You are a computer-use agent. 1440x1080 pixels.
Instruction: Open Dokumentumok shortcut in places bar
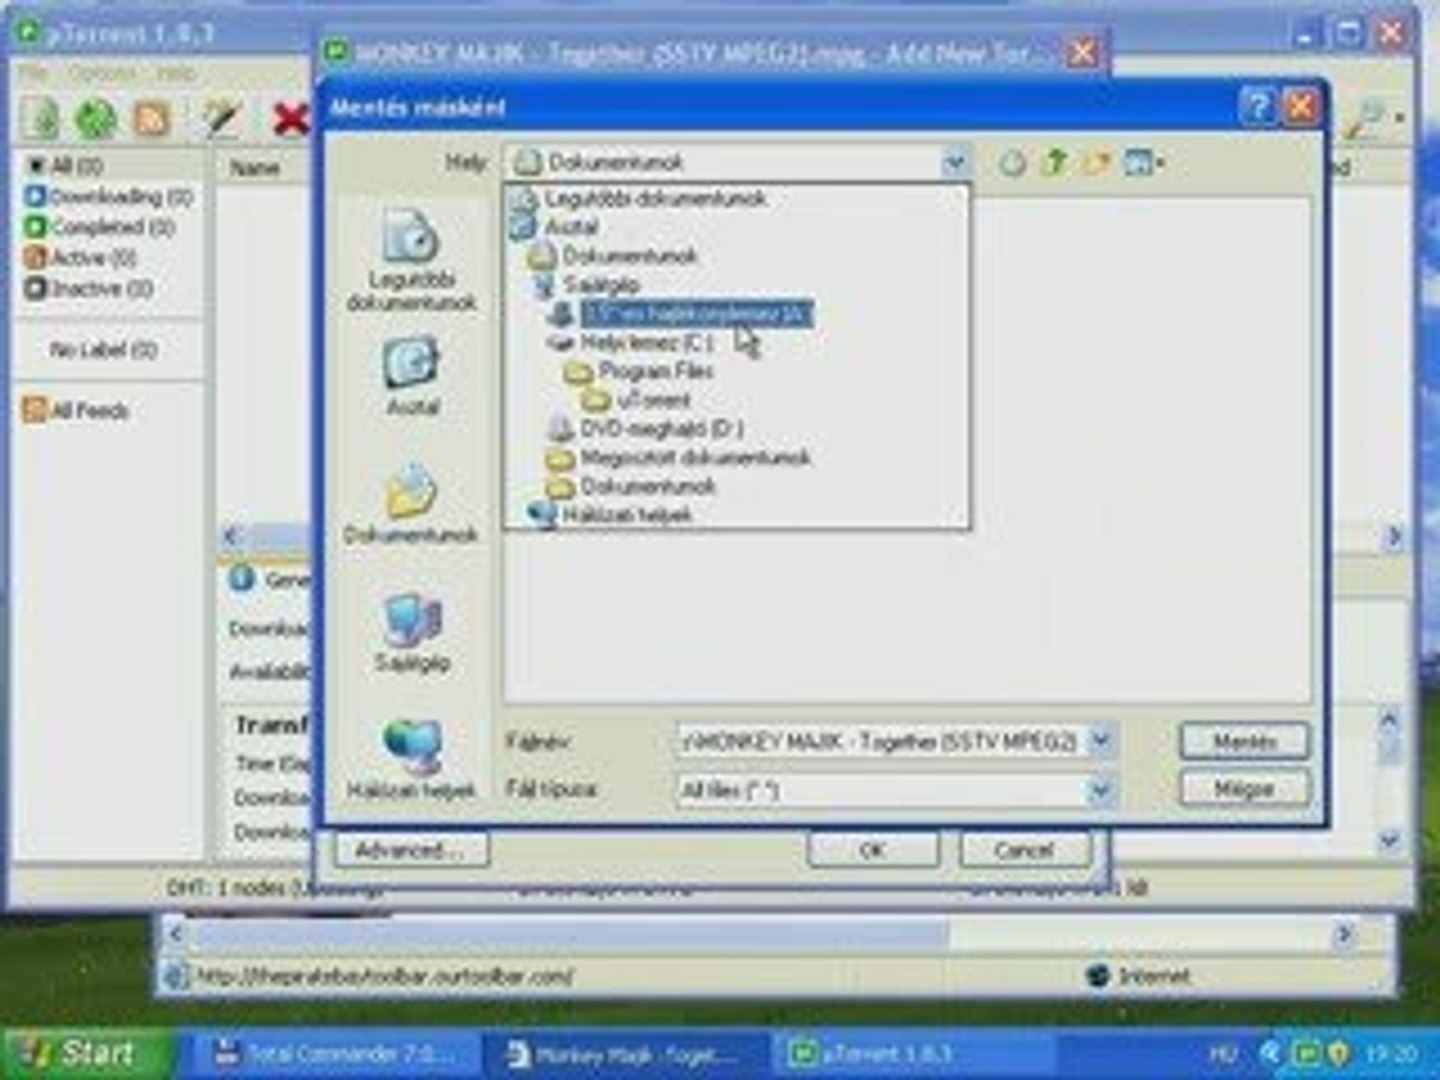(411, 505)
